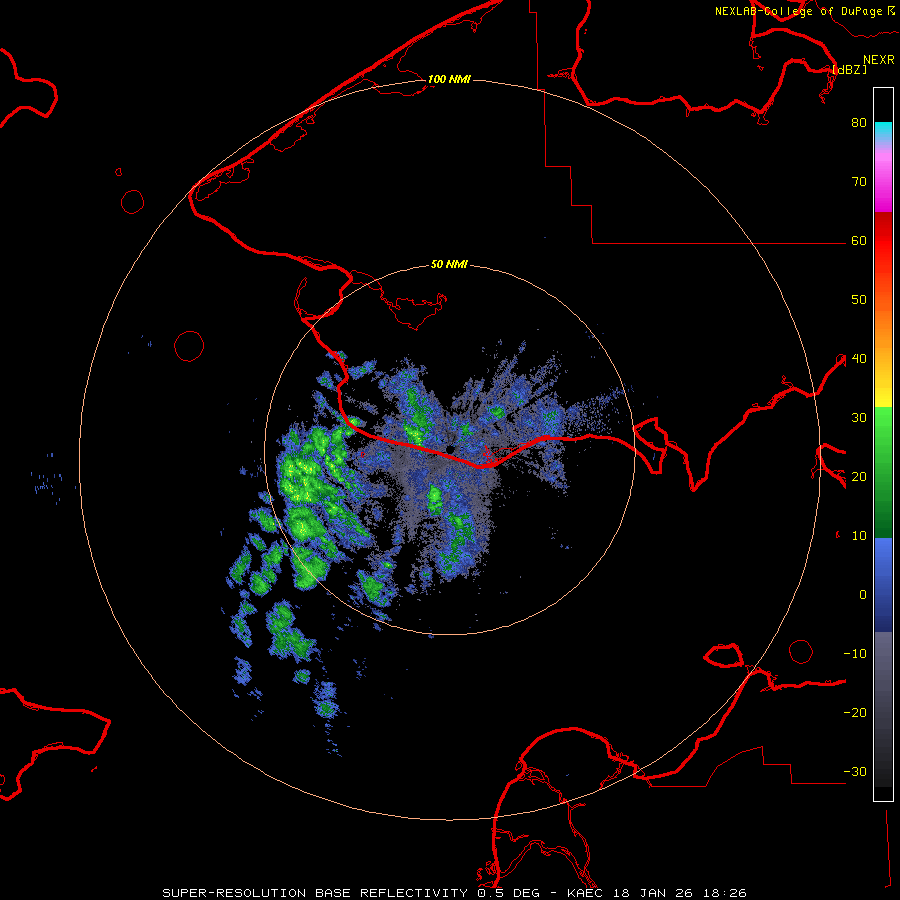Viewport: 900px width, 900px height.
Task: Click the 10 value on dBZ scale
Action: (859, 536)
